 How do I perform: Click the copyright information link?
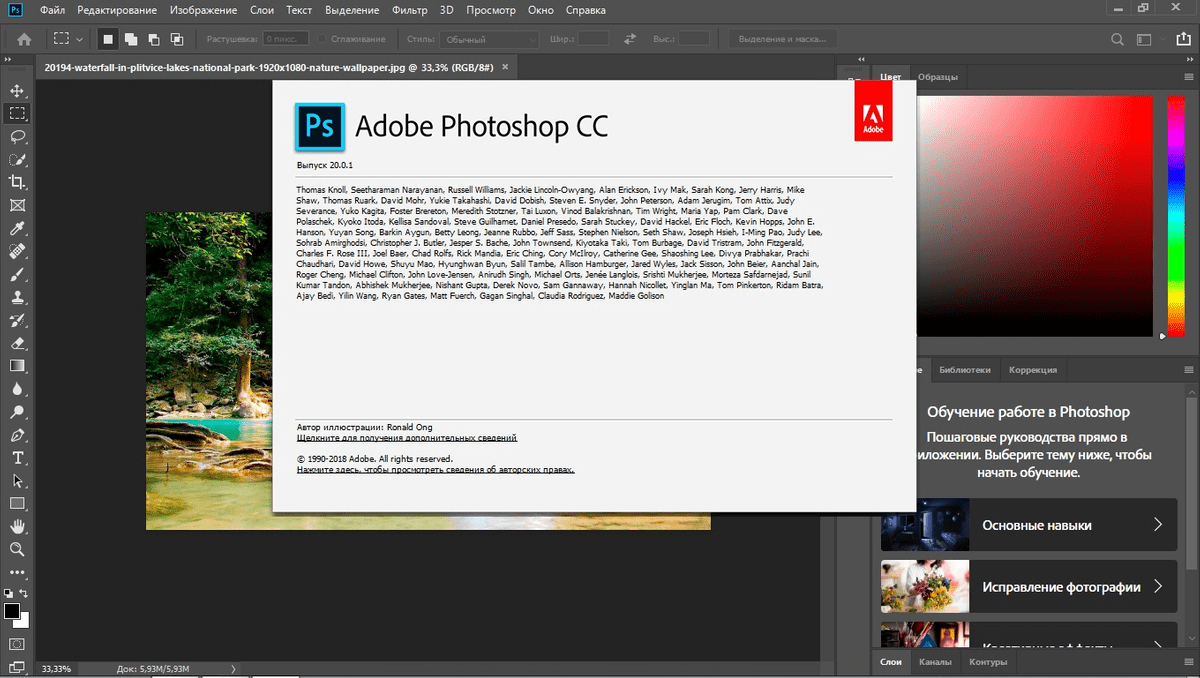[435, 469]
